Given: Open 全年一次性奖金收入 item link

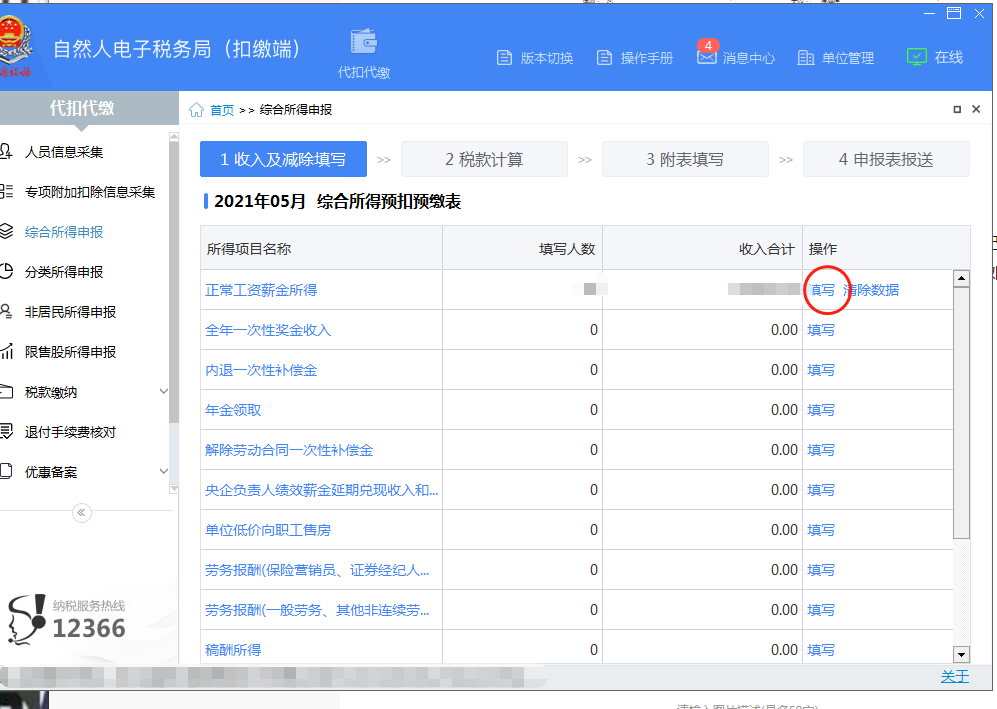Looking at the screenshot, I should [268, 330].
